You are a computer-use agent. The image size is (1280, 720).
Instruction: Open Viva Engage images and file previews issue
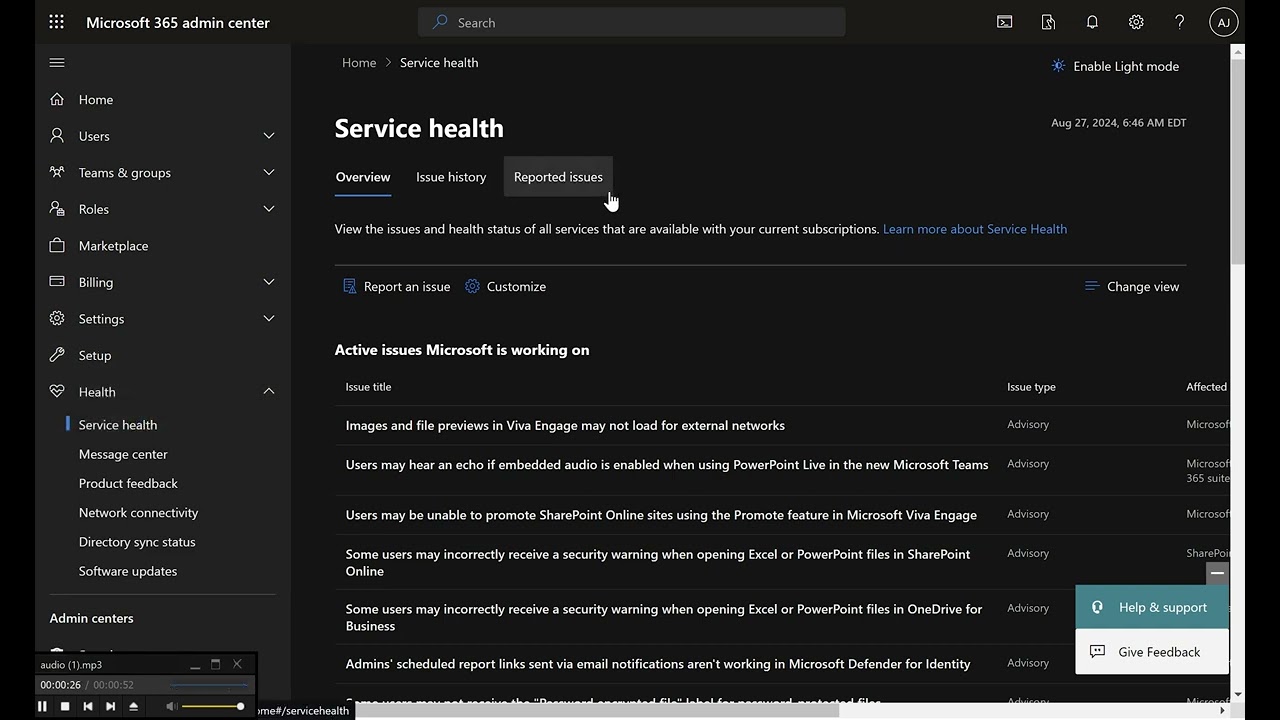565,425
